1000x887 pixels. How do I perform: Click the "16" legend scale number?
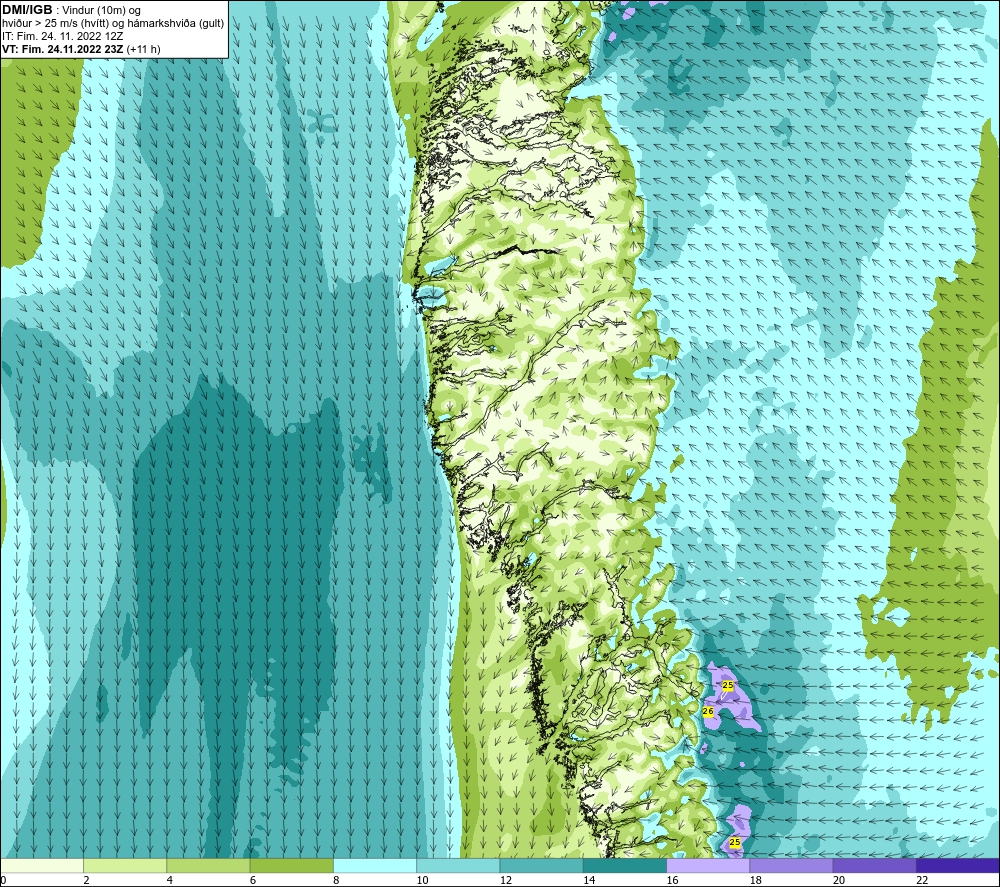click(672, 880)
